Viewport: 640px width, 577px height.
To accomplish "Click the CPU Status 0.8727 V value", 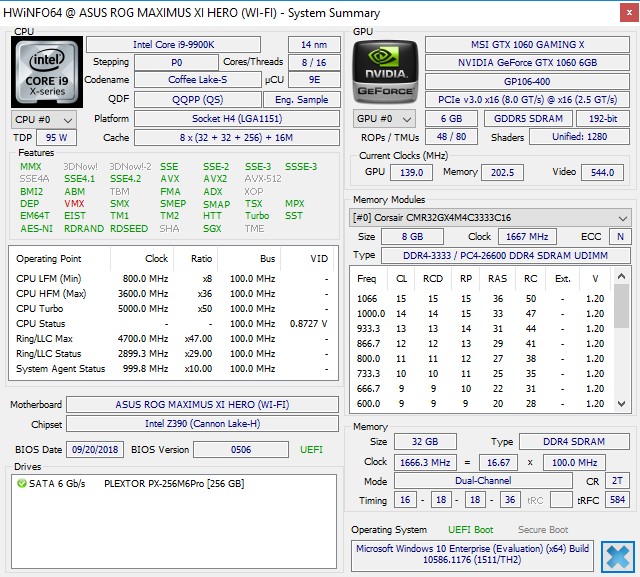I will (x=308, y=324).
